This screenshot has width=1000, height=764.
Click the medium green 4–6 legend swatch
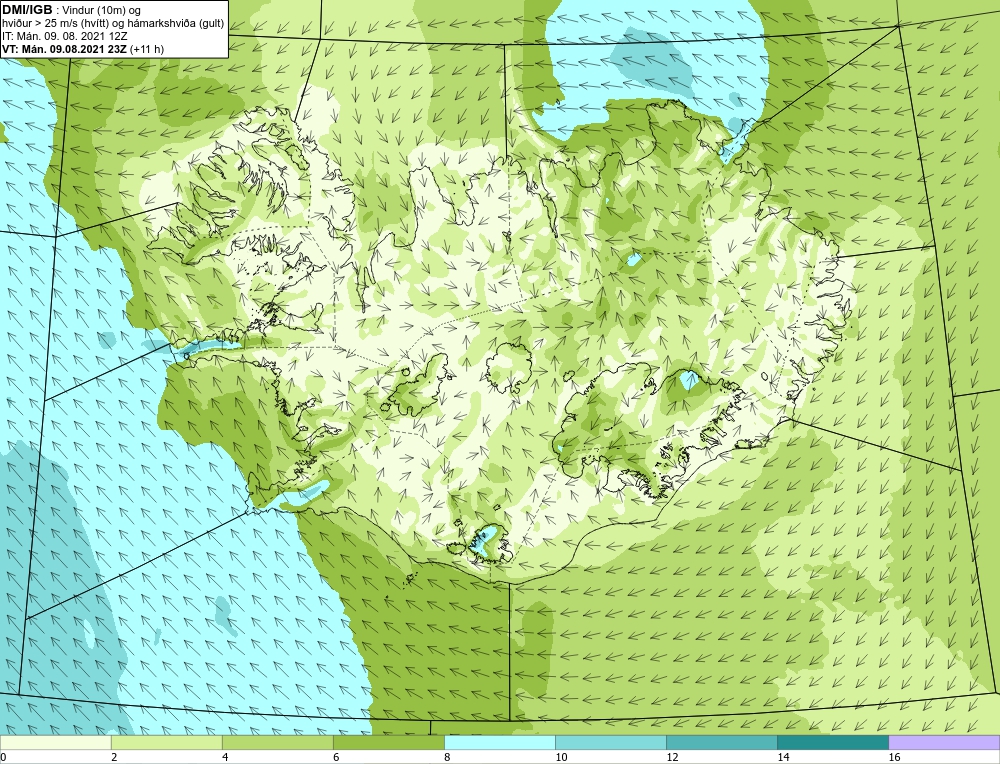pos(277,743)
